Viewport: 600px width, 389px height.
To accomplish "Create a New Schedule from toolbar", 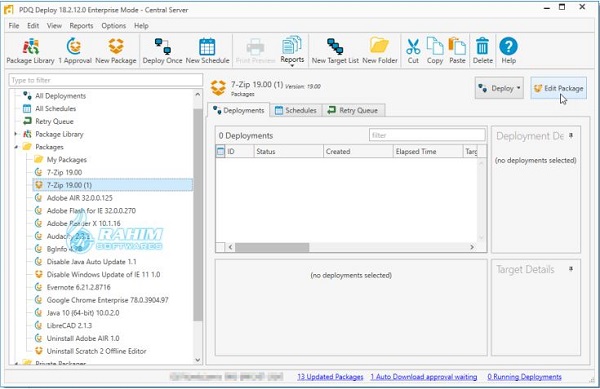I will pyautogui.click(x=207, y=51).
